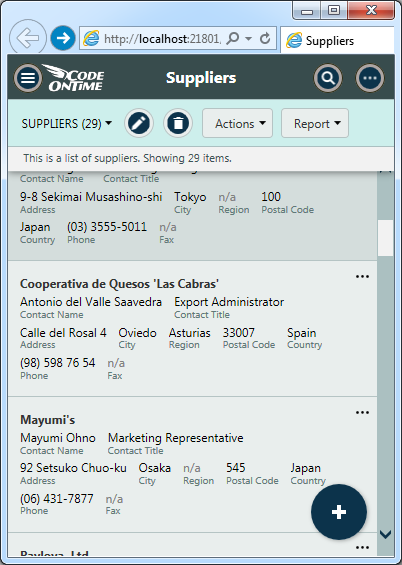Click address Calle del Rosal 4
402x565 pixels.
tap(63, 333)
